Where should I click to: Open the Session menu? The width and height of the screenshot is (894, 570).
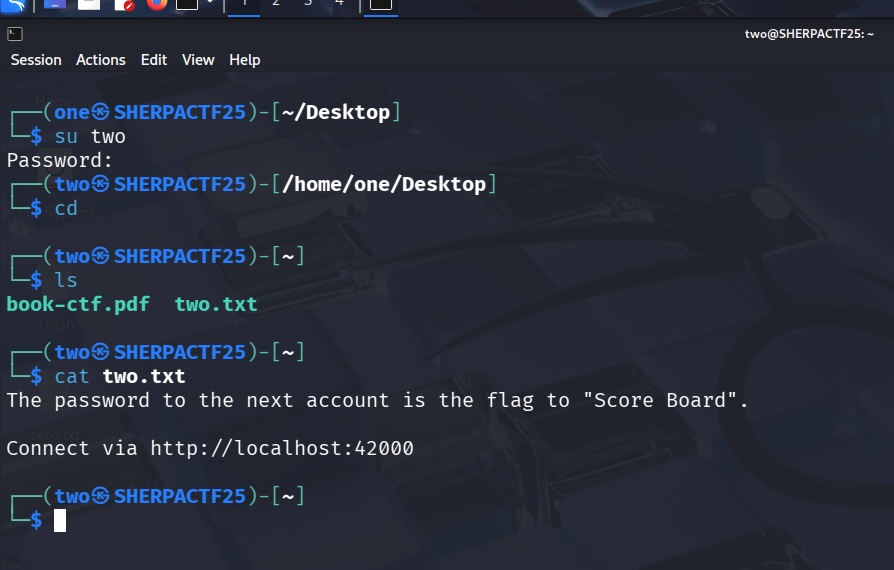click(36, 60)
